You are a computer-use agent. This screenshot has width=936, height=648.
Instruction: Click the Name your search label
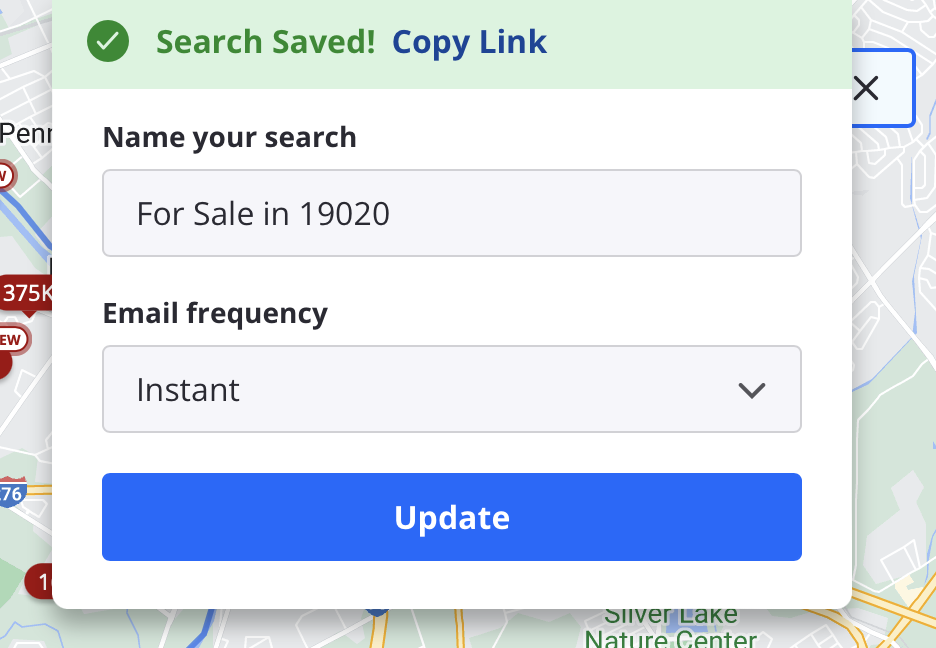click(x=230, y=137)
